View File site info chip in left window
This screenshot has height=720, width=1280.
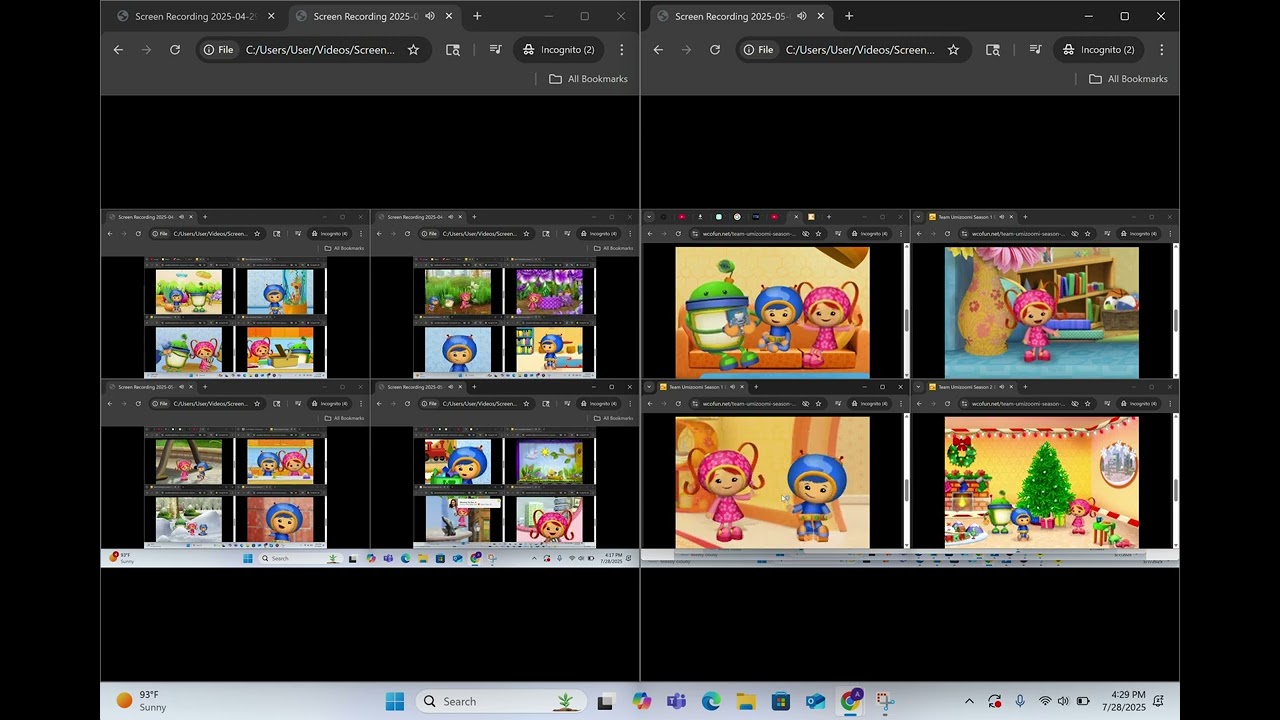219,50
